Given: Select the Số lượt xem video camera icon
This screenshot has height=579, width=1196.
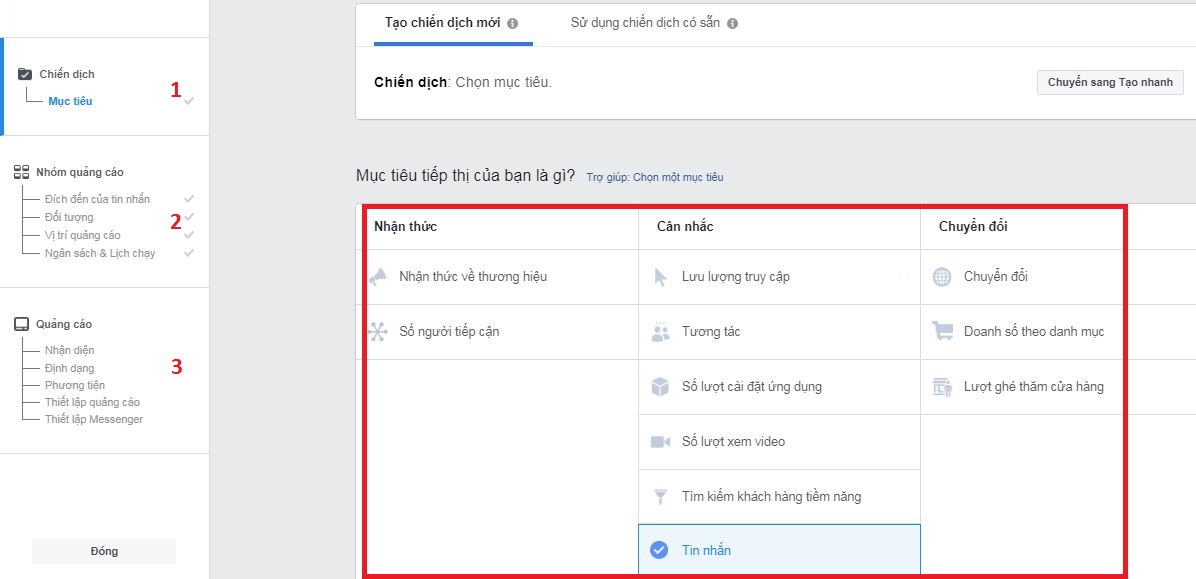Looking at the screenshot, I should click(660, 441).
